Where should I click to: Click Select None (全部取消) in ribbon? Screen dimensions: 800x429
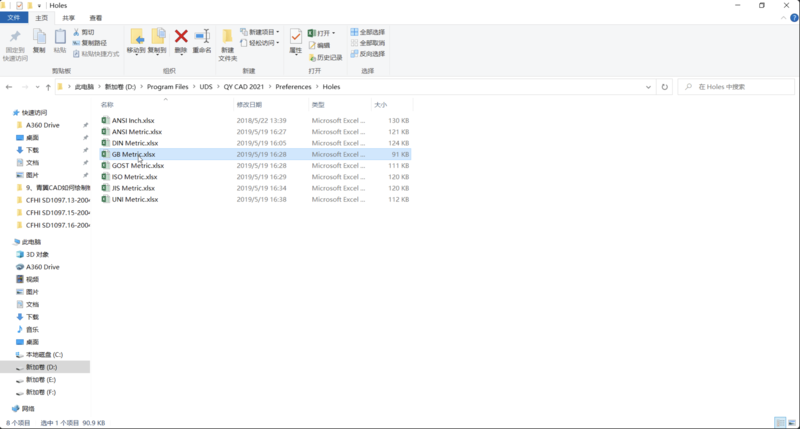[x=368, y=43]
